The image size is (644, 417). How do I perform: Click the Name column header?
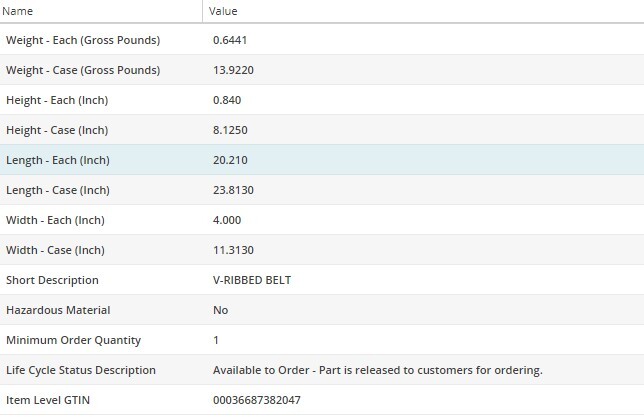(x=20, y=11)
